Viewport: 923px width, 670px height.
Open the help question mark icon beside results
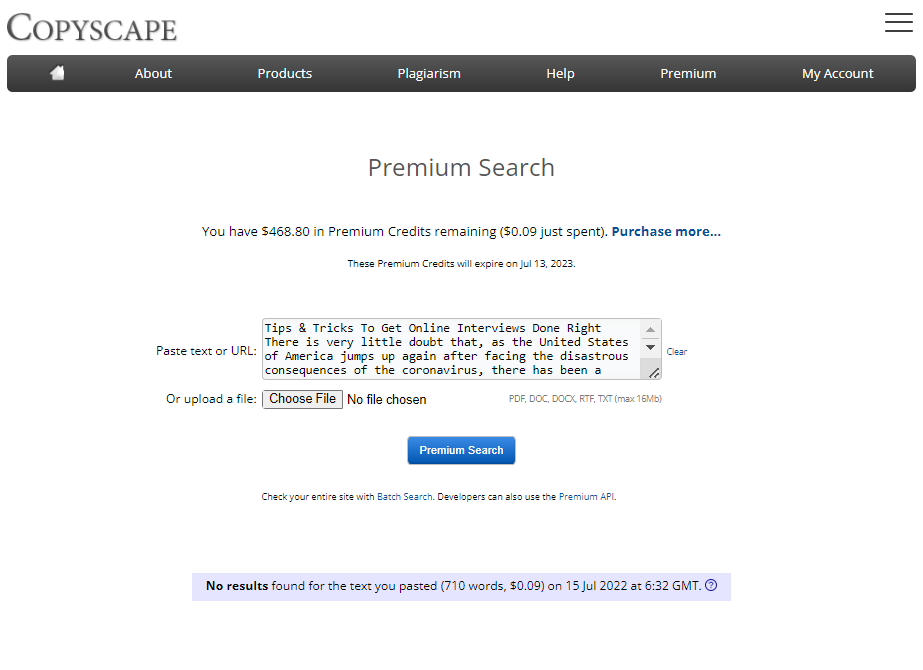[x=711, y=585]
